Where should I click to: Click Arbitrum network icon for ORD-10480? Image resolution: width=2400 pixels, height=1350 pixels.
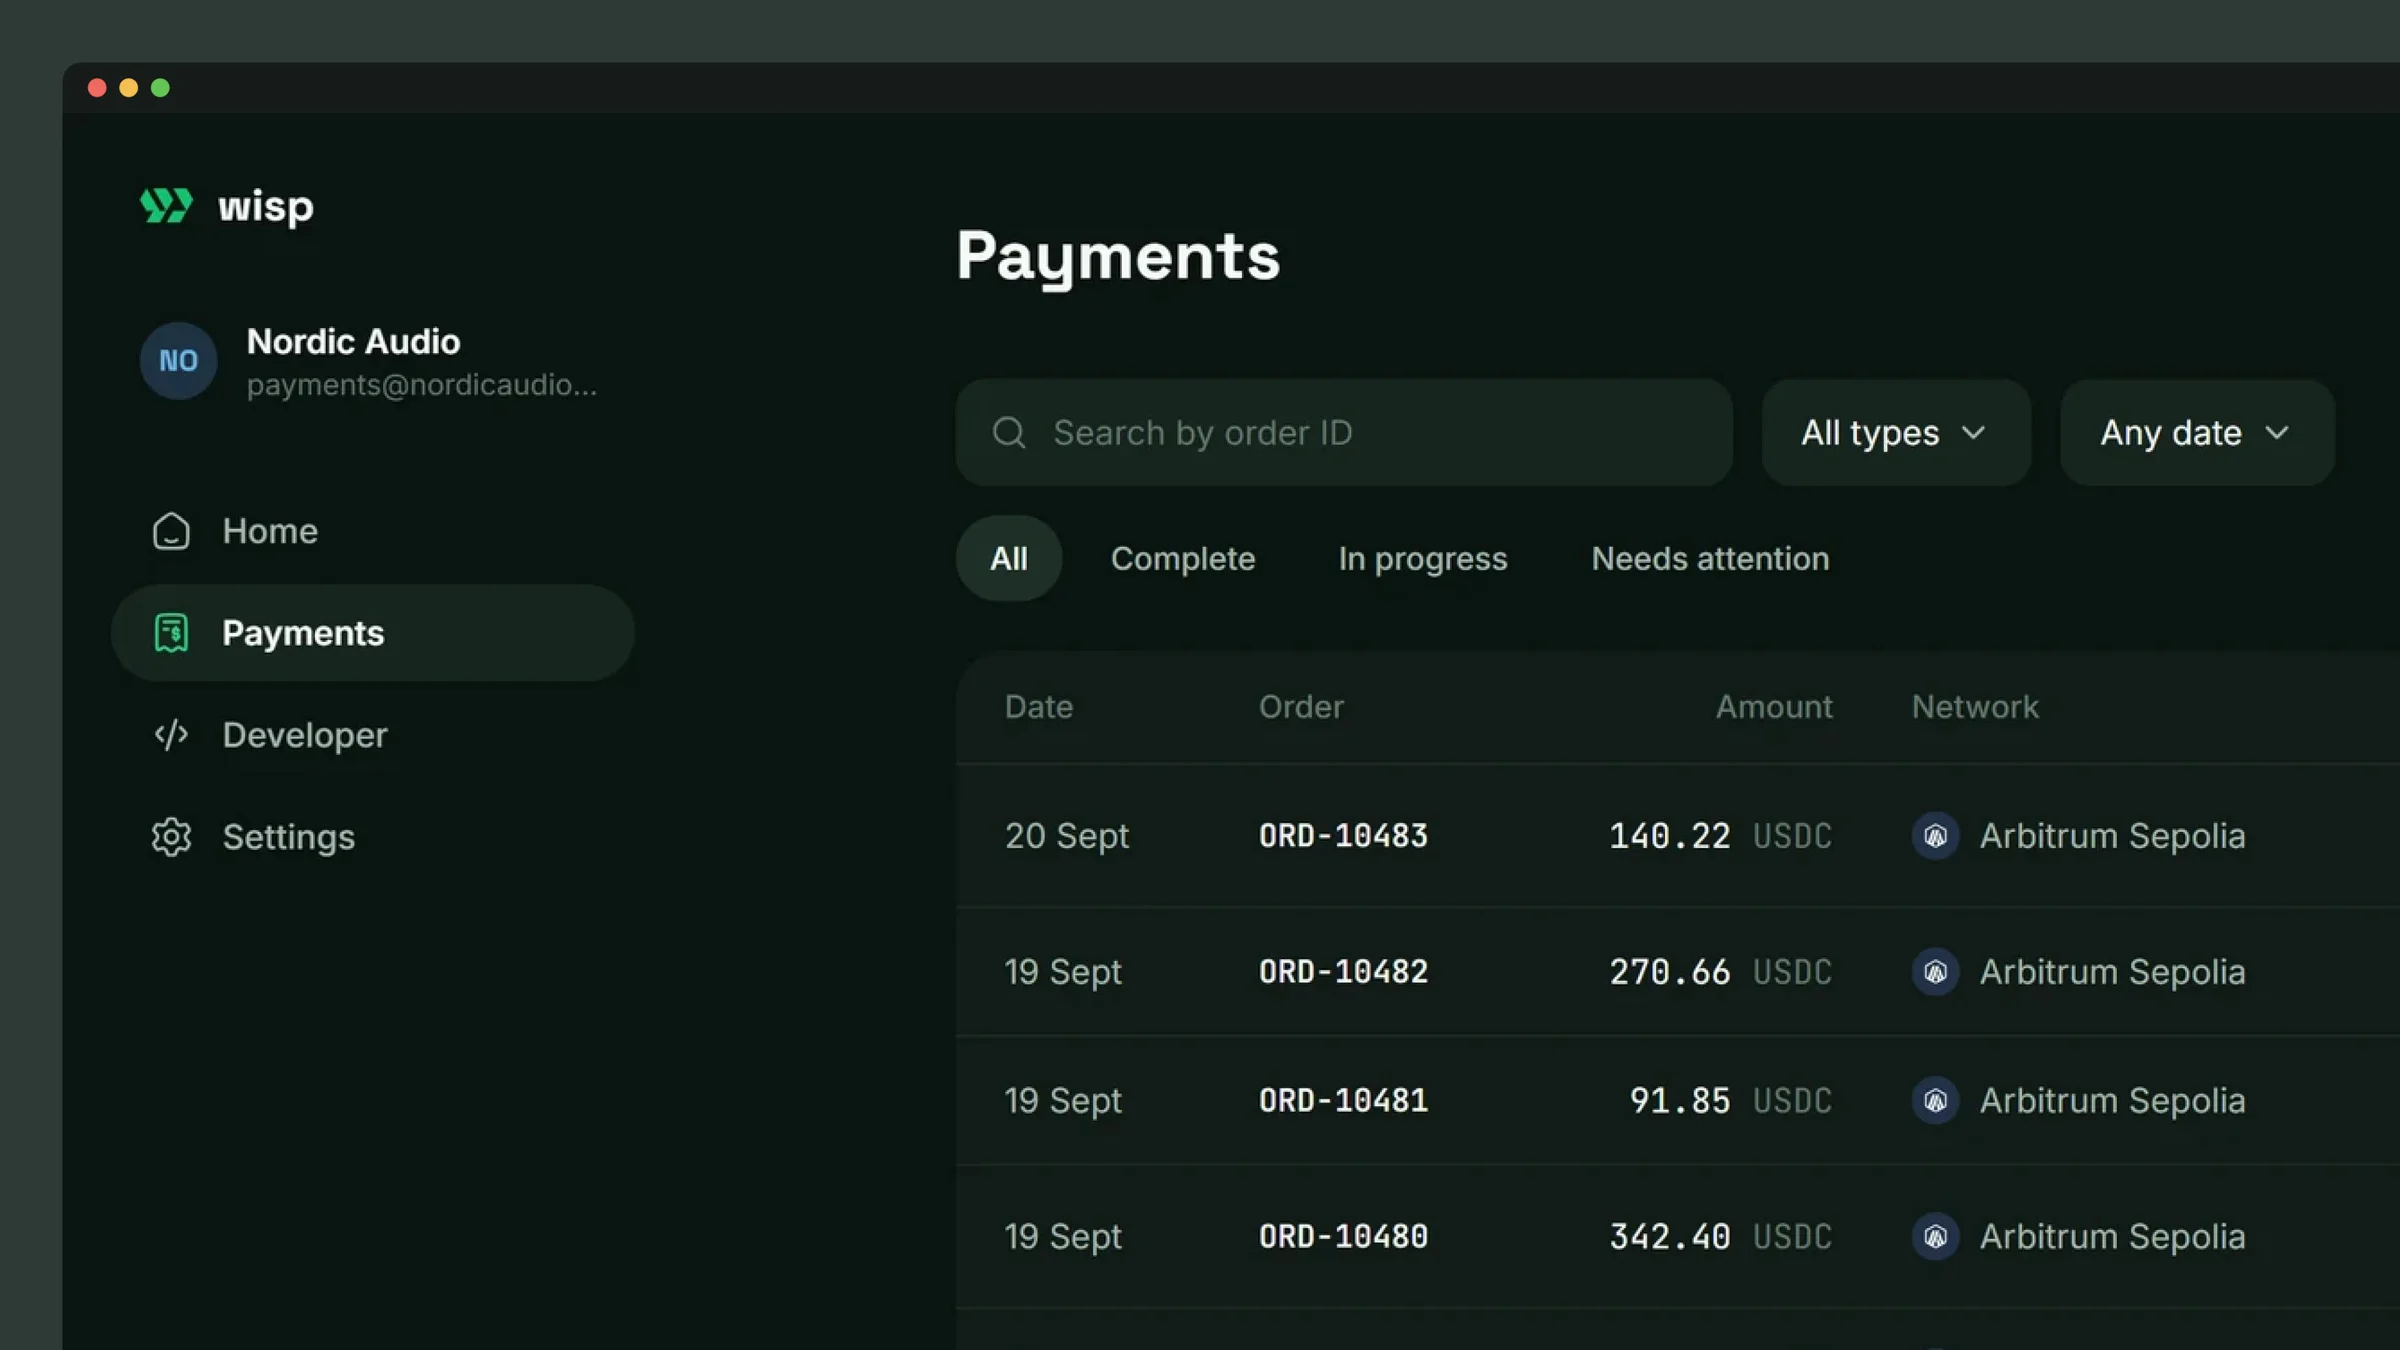tap(1935, 1237)
